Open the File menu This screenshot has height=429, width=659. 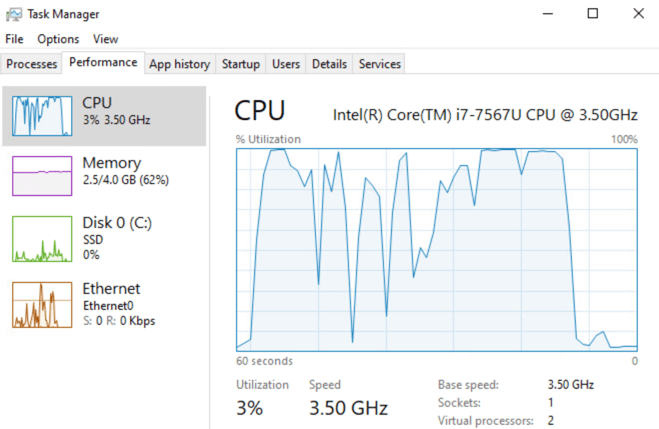(x=14, y=39)
